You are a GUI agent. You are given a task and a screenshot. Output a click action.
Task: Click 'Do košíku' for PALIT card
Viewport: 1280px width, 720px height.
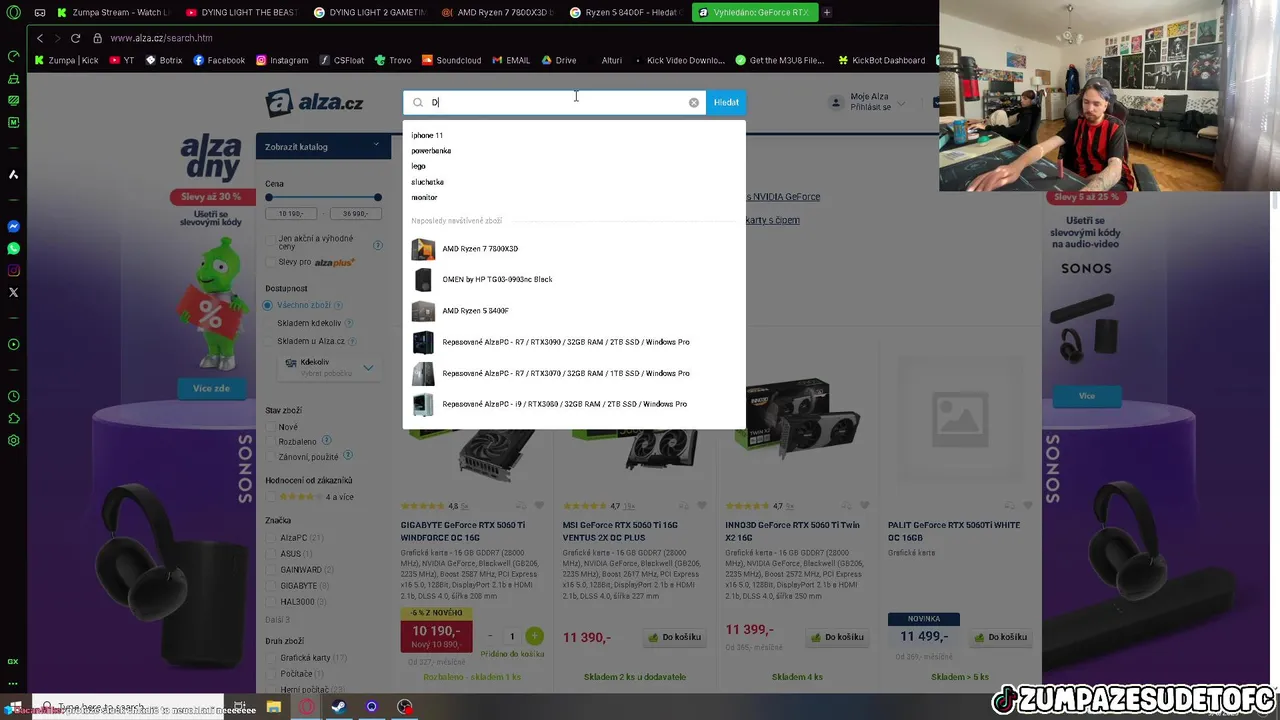click(1000, 637)
